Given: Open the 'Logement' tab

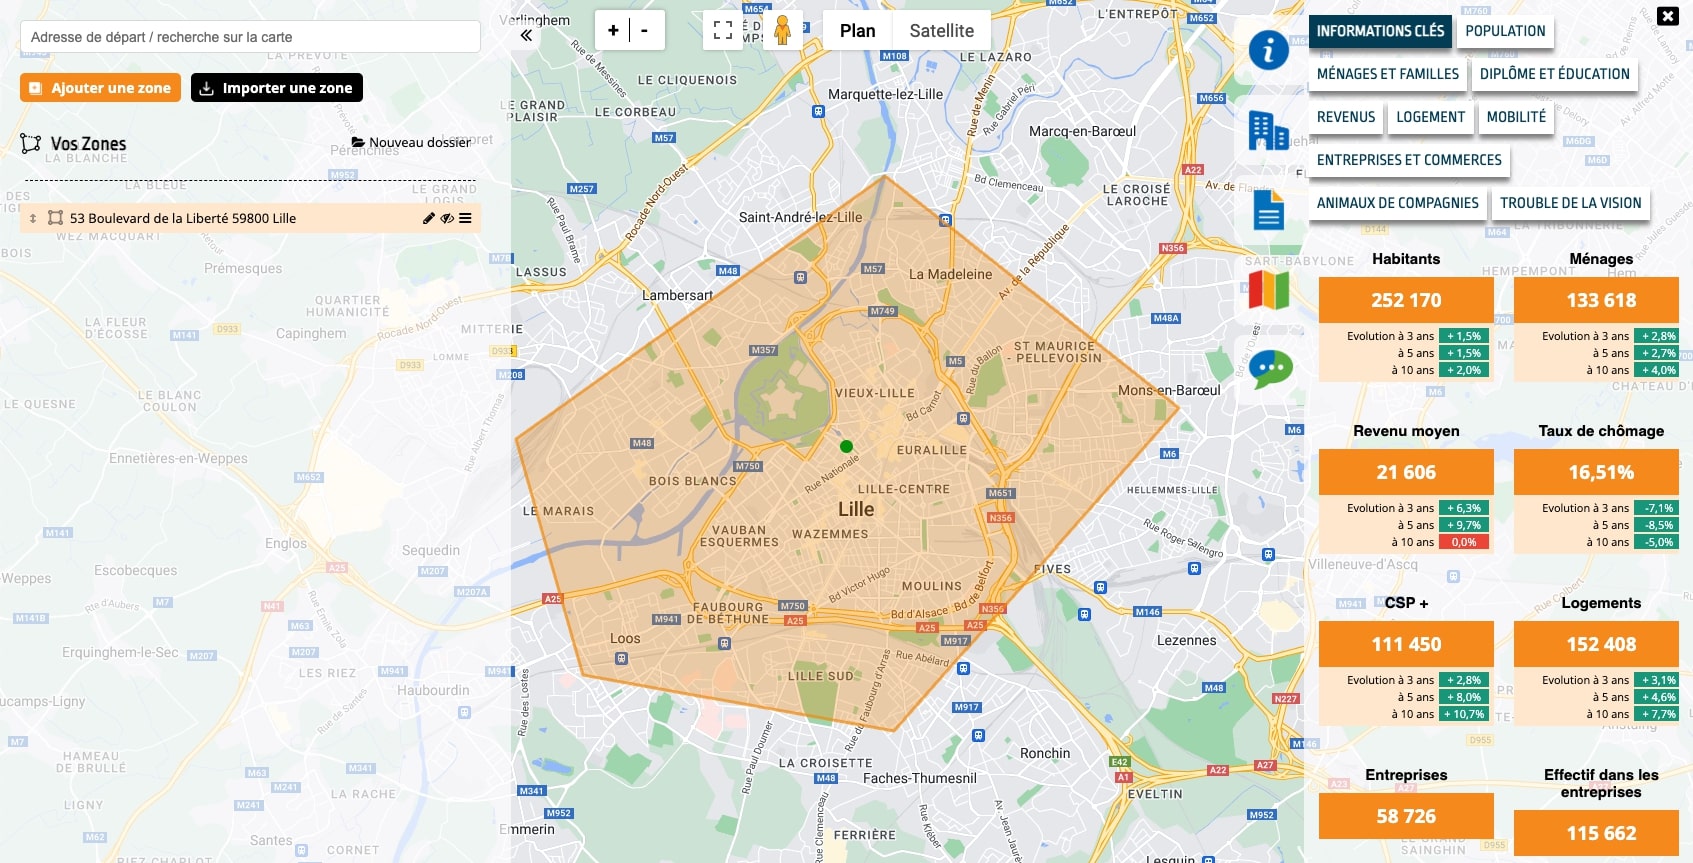Looking at the screenshot, I should [x=1430, y=117].
